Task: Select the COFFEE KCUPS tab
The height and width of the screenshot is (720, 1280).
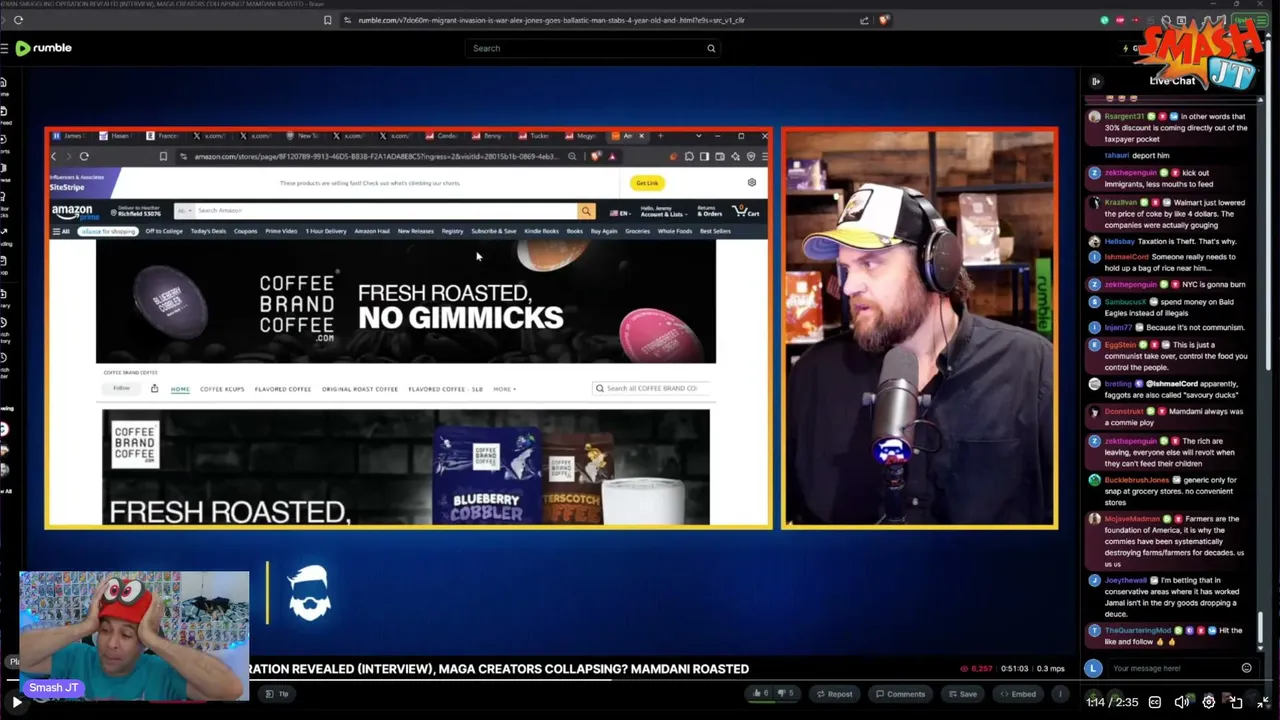Action: point(222,389)
